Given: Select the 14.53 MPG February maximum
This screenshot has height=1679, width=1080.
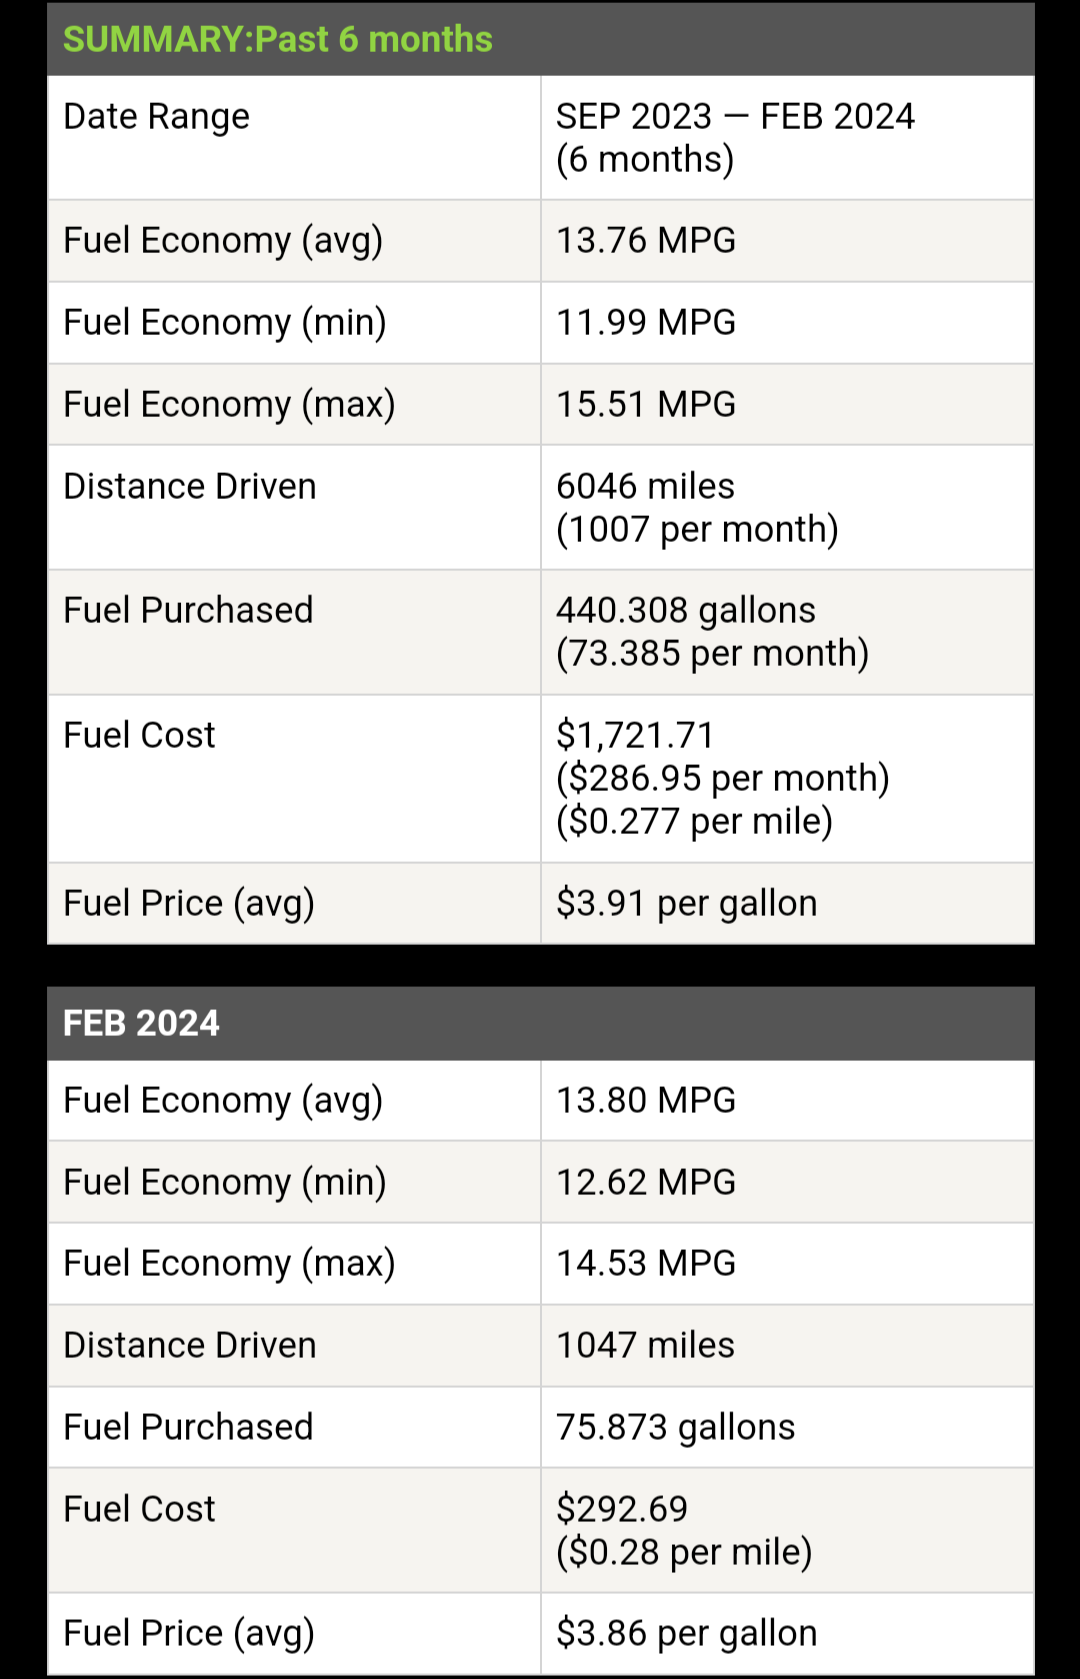Looking at the screenshot, I should click(x=646, y=1263).
